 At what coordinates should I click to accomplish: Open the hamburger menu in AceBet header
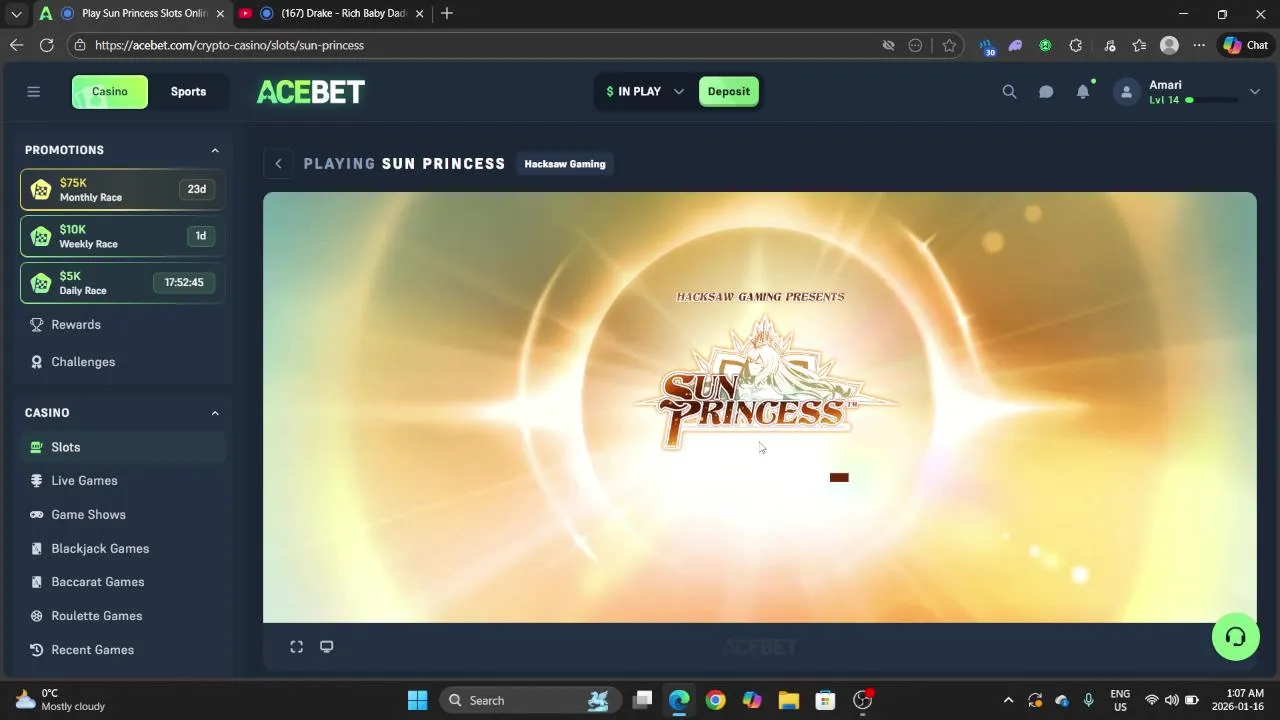(33, 91)
